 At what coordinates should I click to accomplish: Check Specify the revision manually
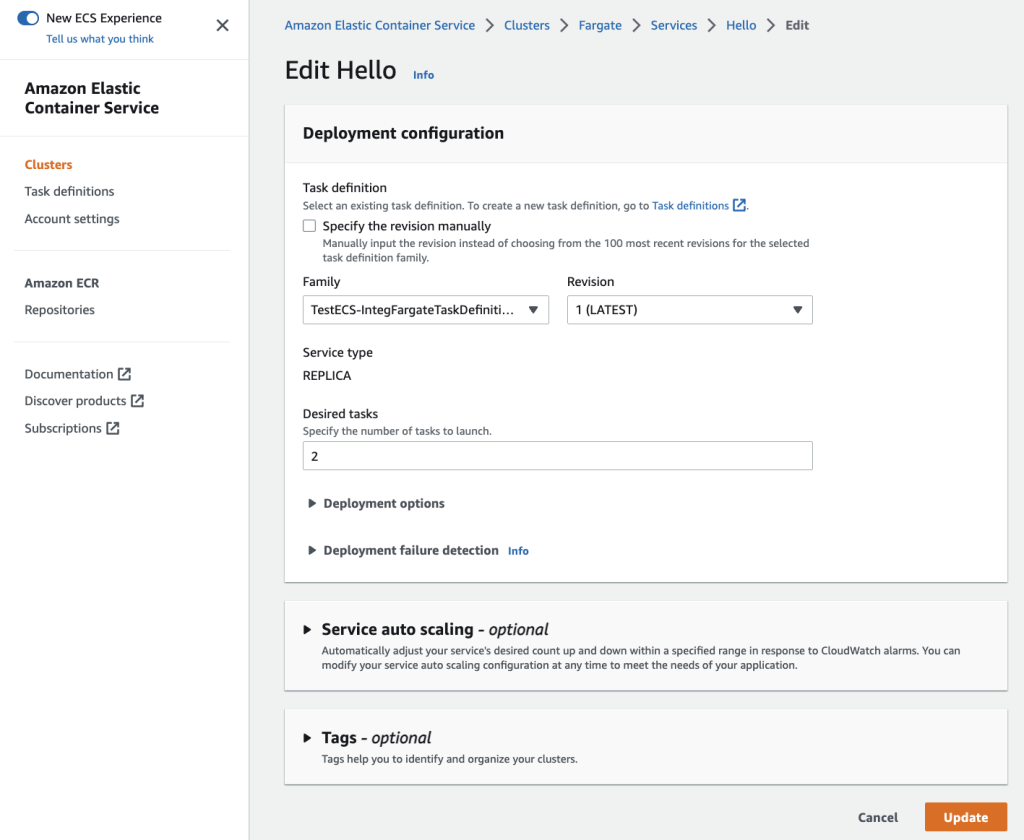pos(309,226)
